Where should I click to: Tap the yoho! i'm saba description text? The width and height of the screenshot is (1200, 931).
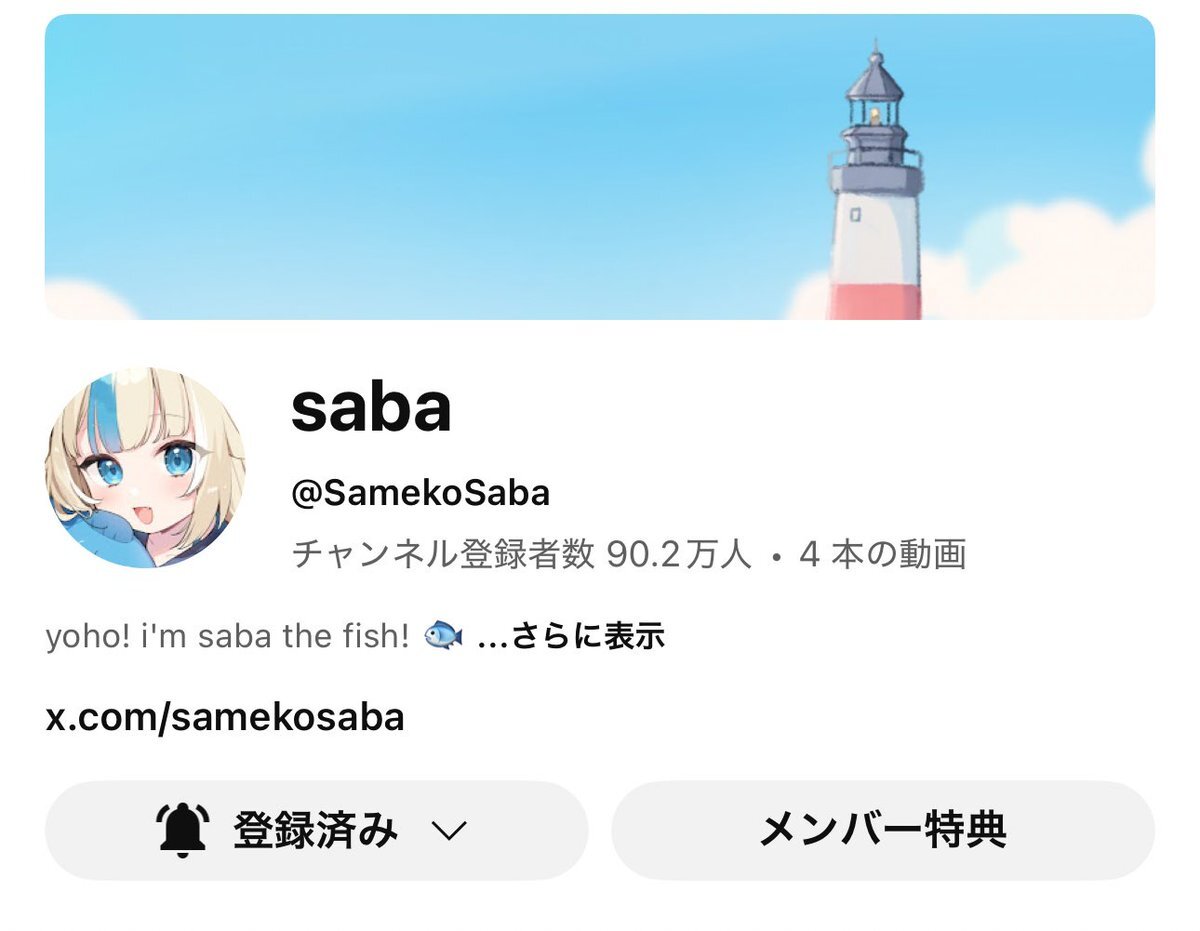click(x=227, y=636)
